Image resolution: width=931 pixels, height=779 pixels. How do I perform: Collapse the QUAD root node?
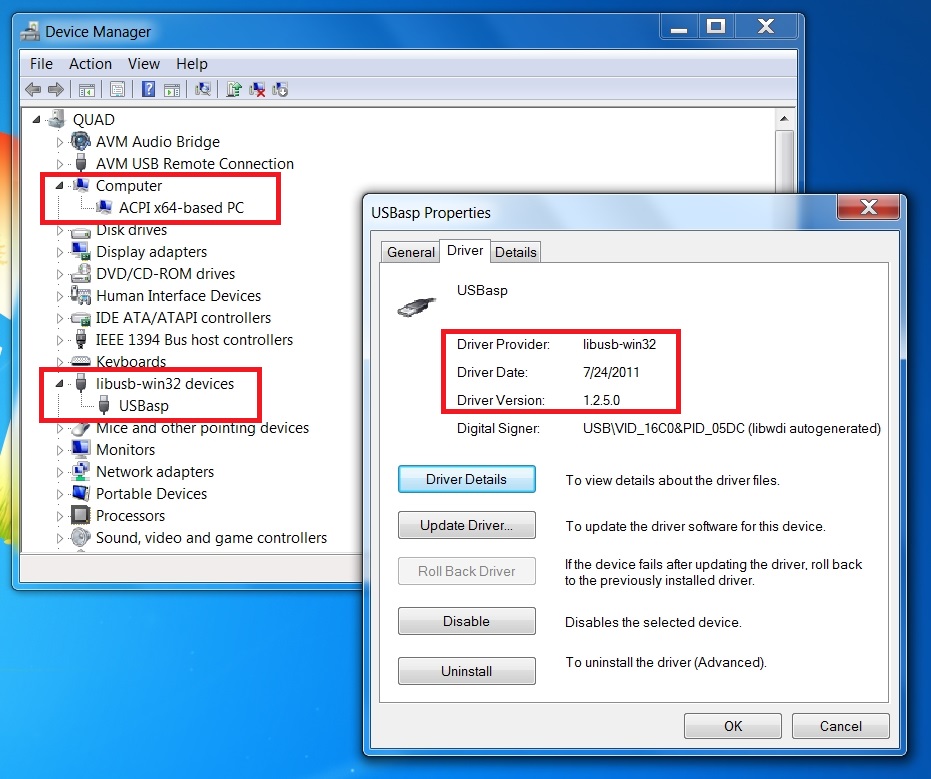click(37, 120)
